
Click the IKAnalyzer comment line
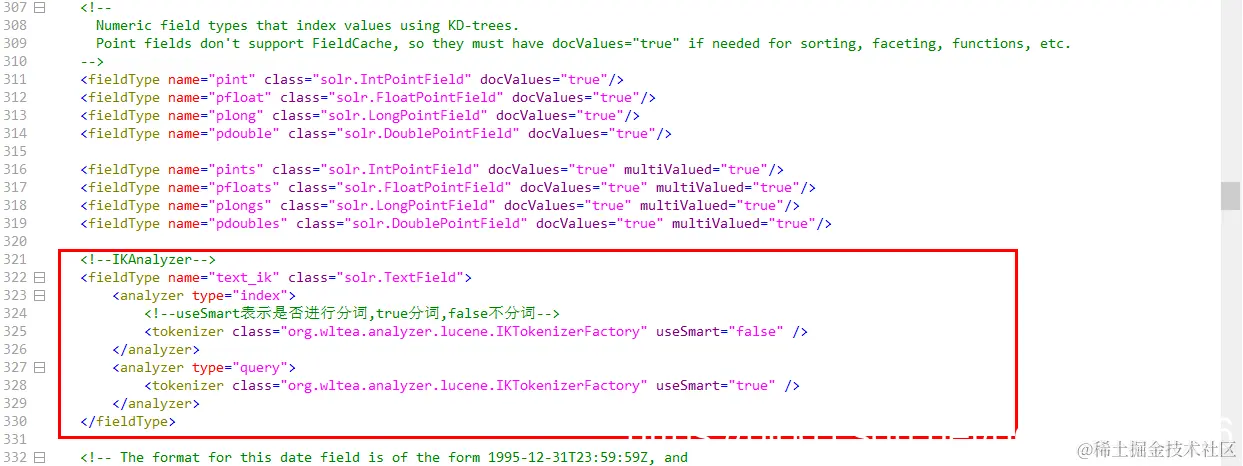click(148, 259)
